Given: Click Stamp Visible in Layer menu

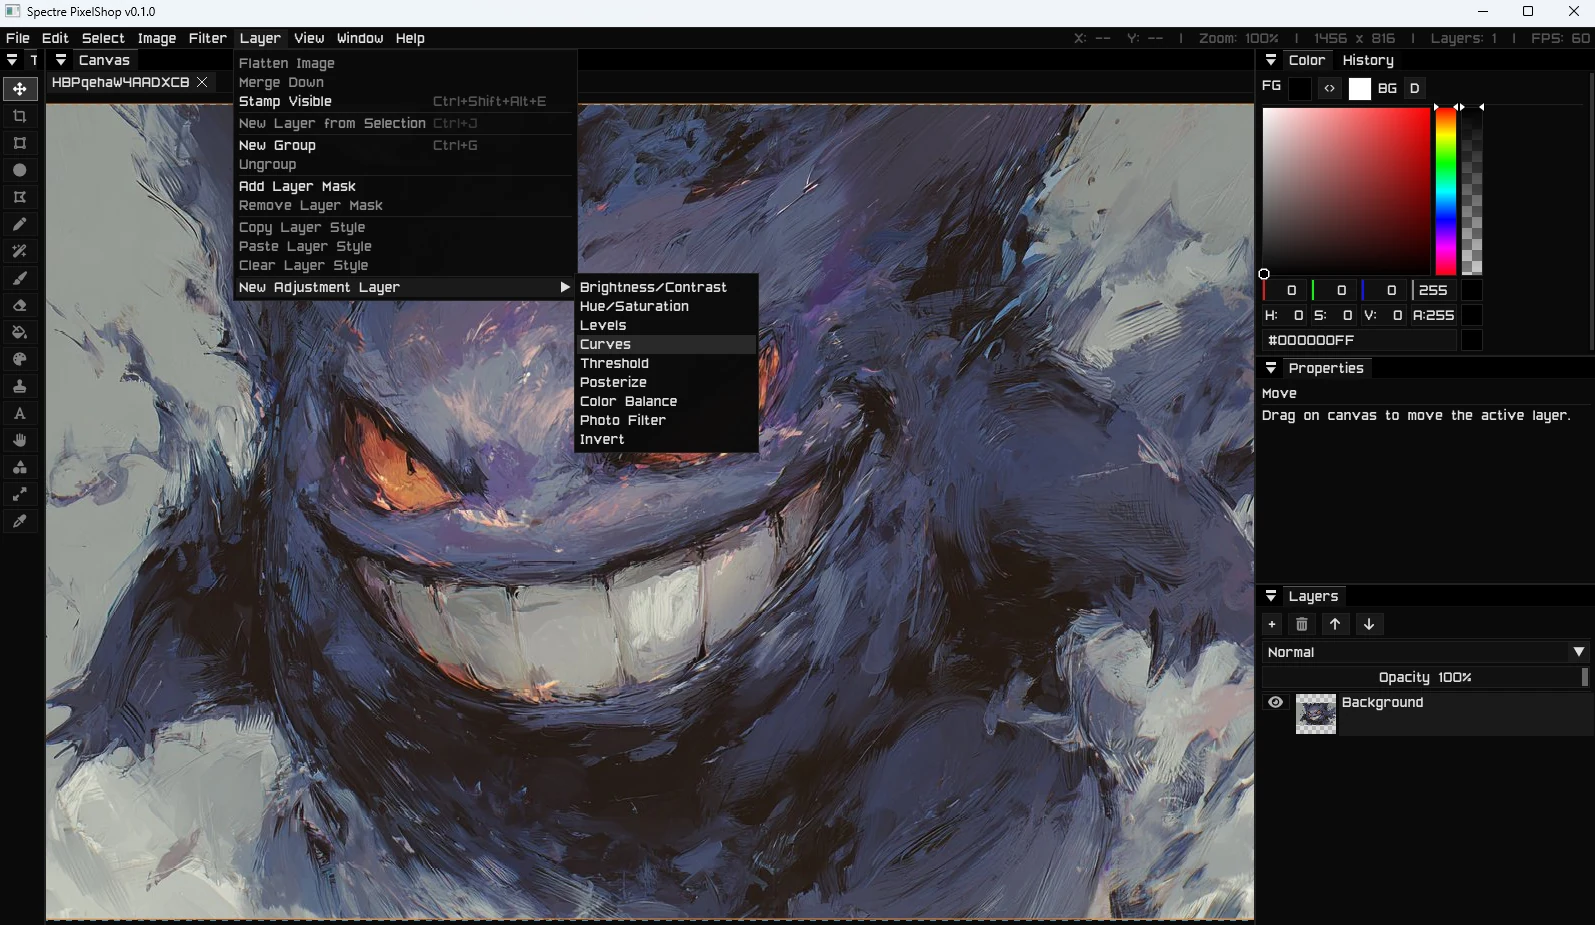Looking at the screenshot, I should pyautogui.click(x=405, y=101).
